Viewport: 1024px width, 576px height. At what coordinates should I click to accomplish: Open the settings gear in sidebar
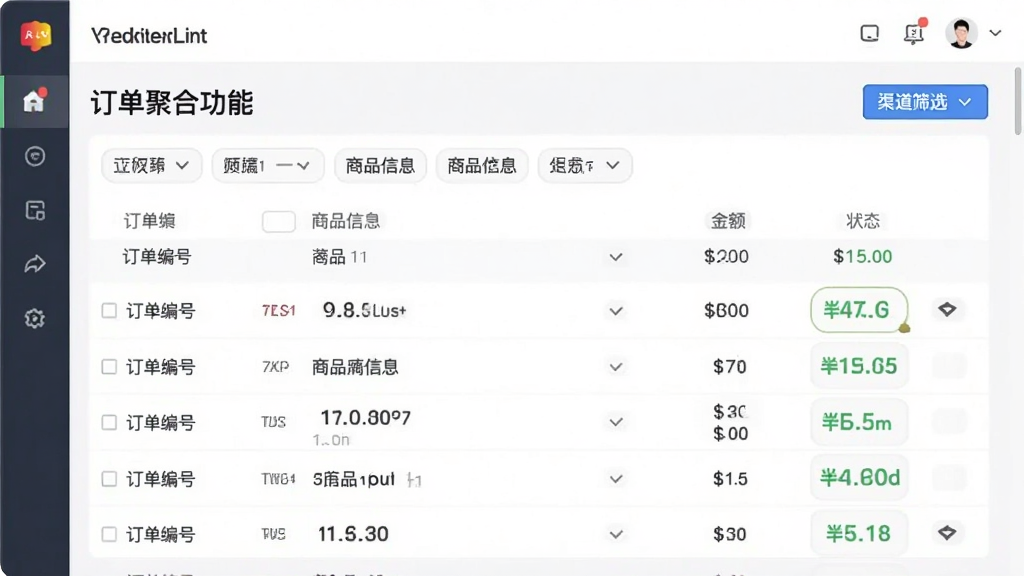pyautogui.click(x=35, y=319)
